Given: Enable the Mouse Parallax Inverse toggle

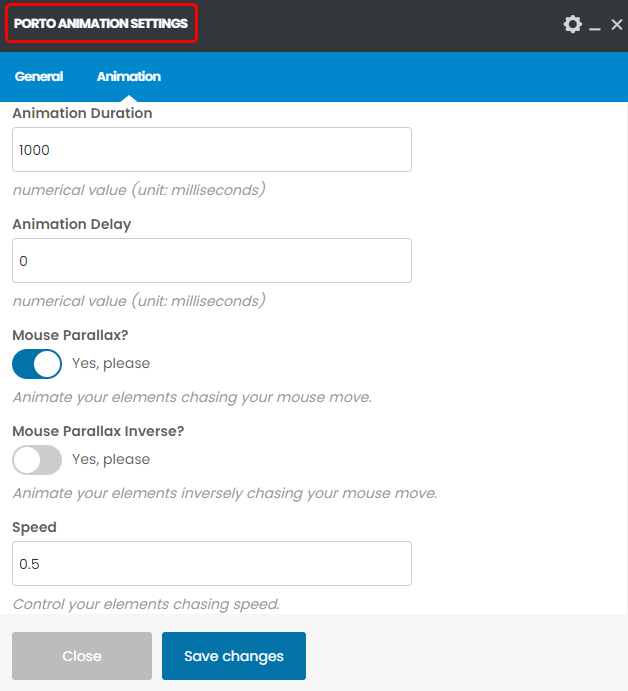Looking at the screenshot, I should [37, 460].
